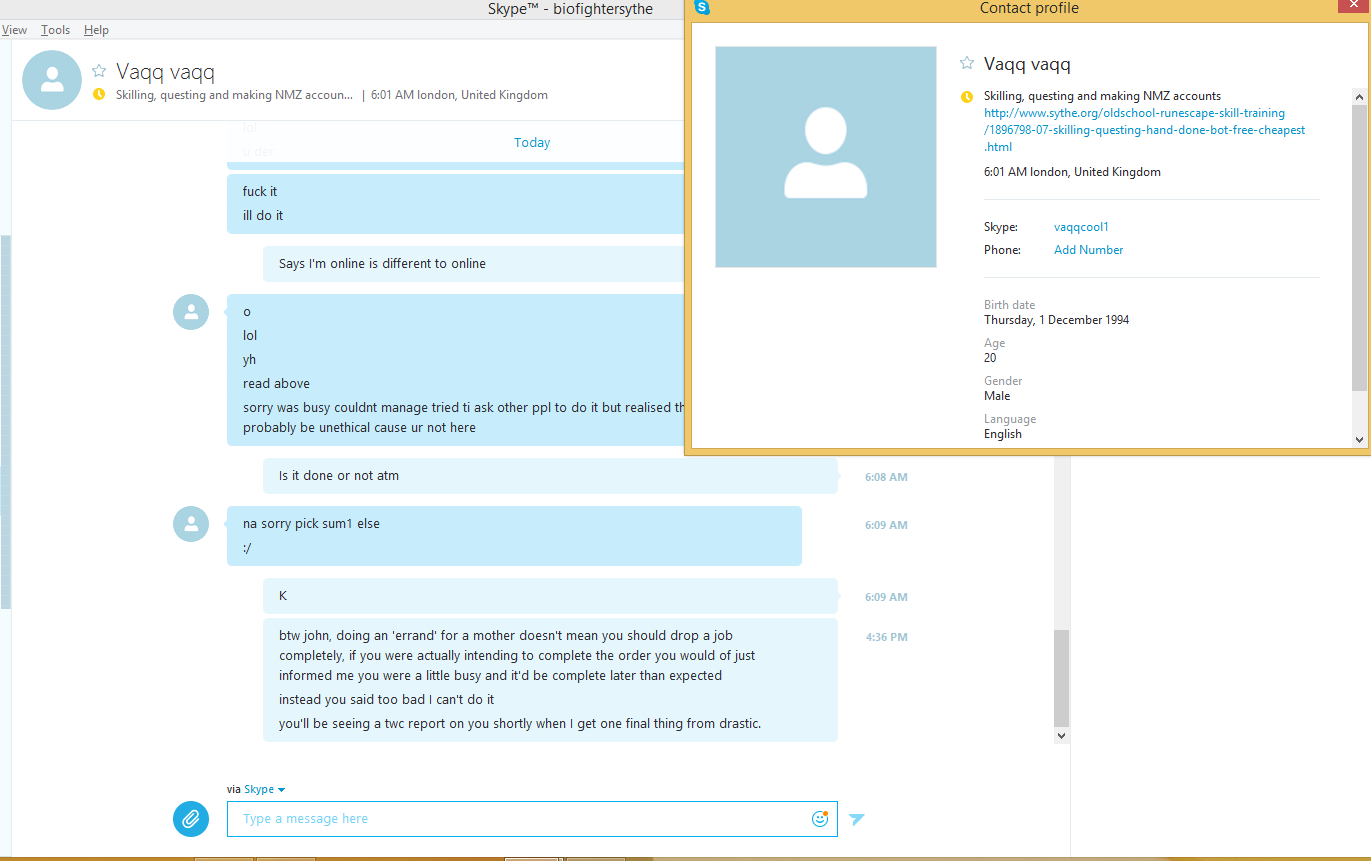The image size is (1371, 861).
Task: Click the Contact profile scrollbar thumb
Action: click(x=1358, y=247)
